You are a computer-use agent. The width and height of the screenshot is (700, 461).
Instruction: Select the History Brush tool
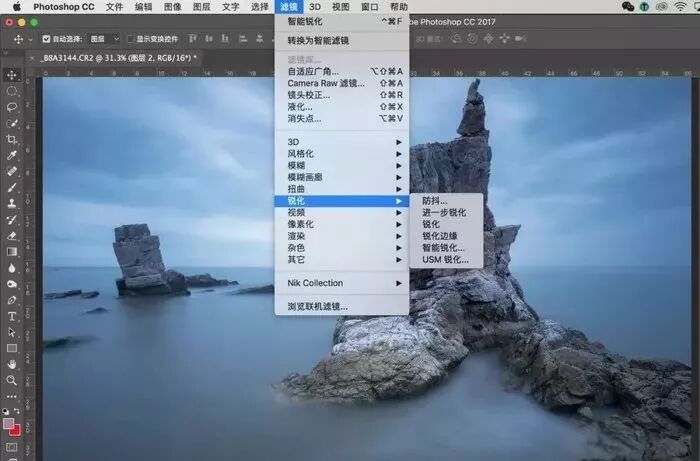[12, 220]
